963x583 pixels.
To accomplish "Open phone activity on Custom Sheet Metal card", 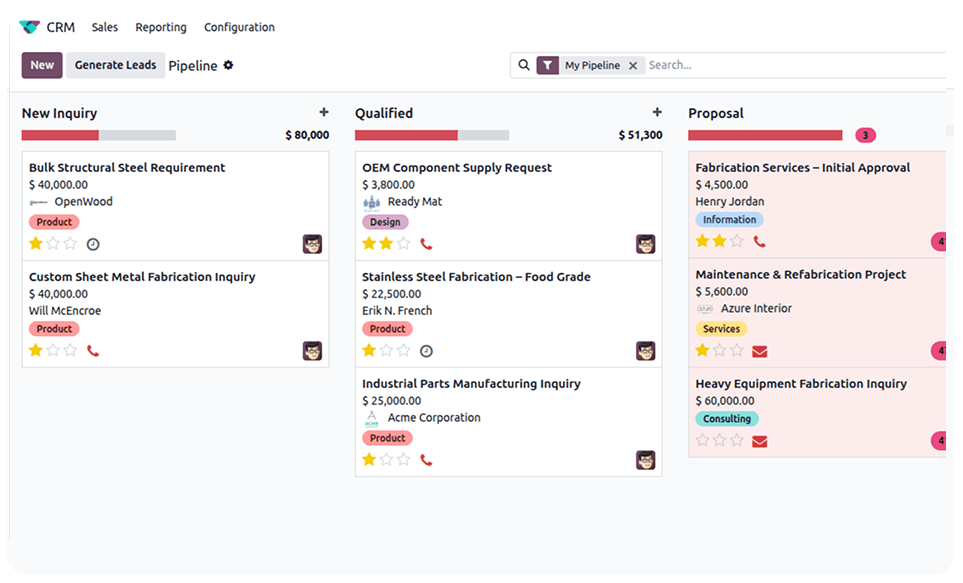I will pos(93,351).
